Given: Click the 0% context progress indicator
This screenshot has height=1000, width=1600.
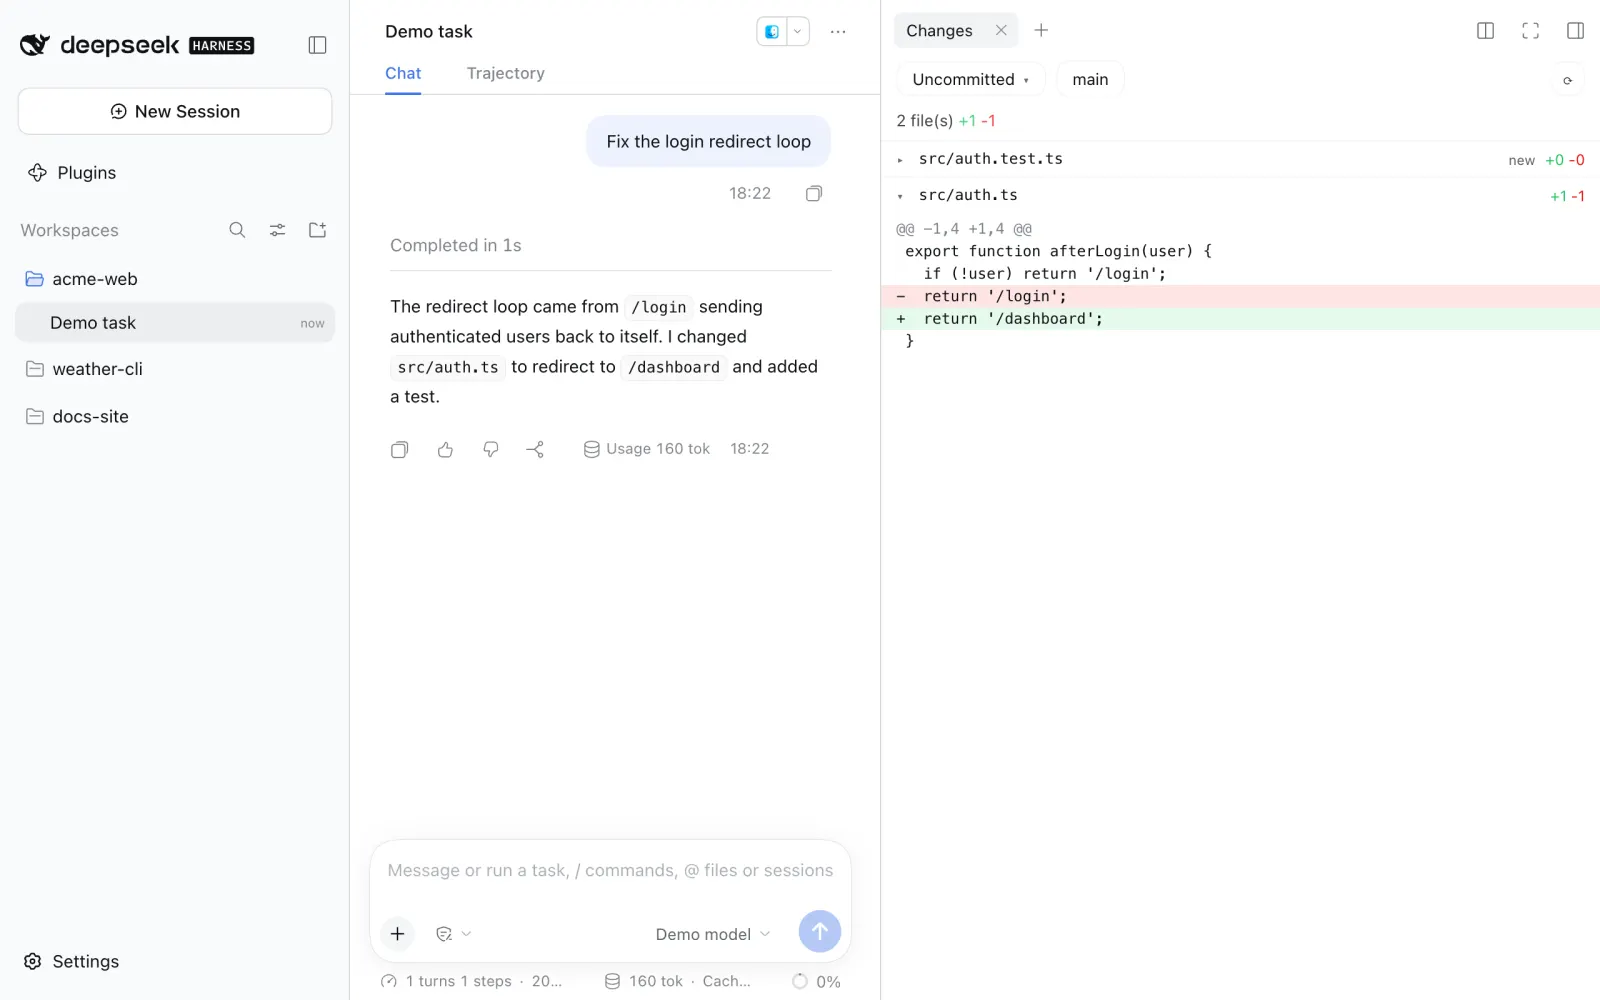Looking at the screenshot, I should pyautogui.click(x=816, y=981).
